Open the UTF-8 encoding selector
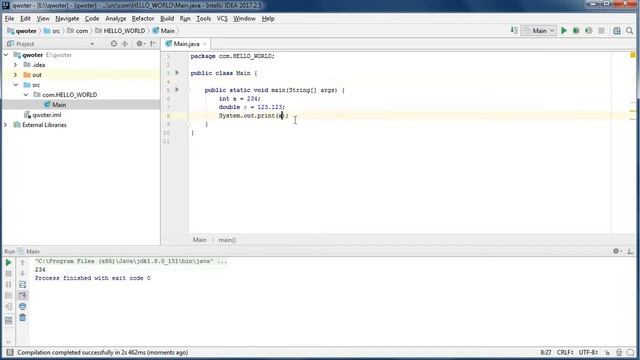The height and width of the screenshot is (360, 640). pyautogui.click(x=588, y=352)
